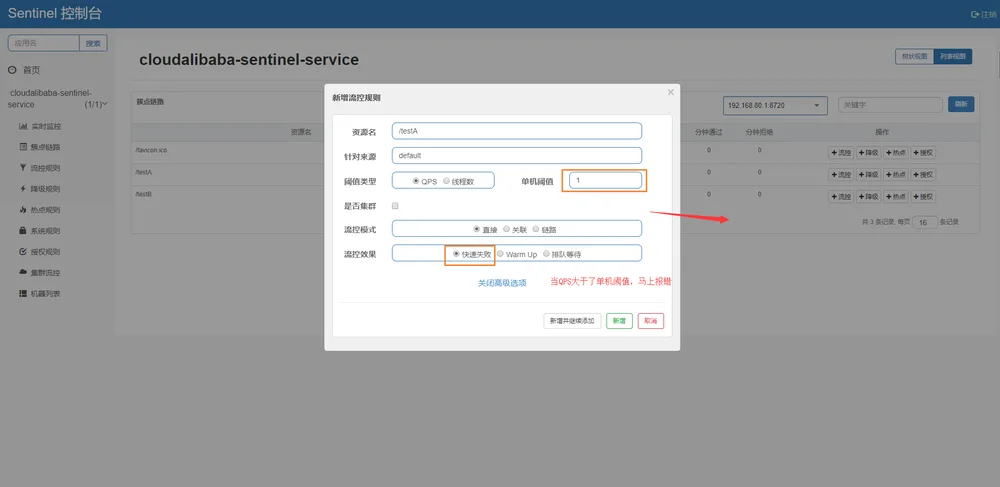Viewport: 1000px width, 487px height.
Task: Choose 链路 flow control mode
Action: [x=536, y=229]
